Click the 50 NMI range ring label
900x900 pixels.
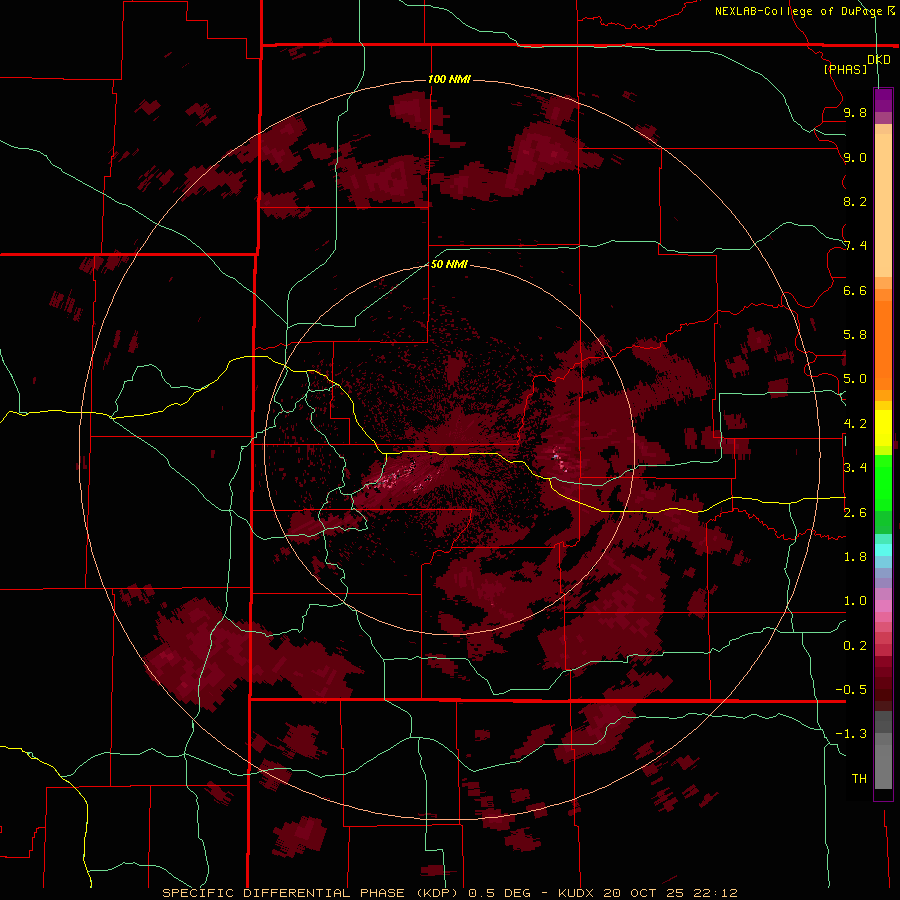click(x=449, y=264)
